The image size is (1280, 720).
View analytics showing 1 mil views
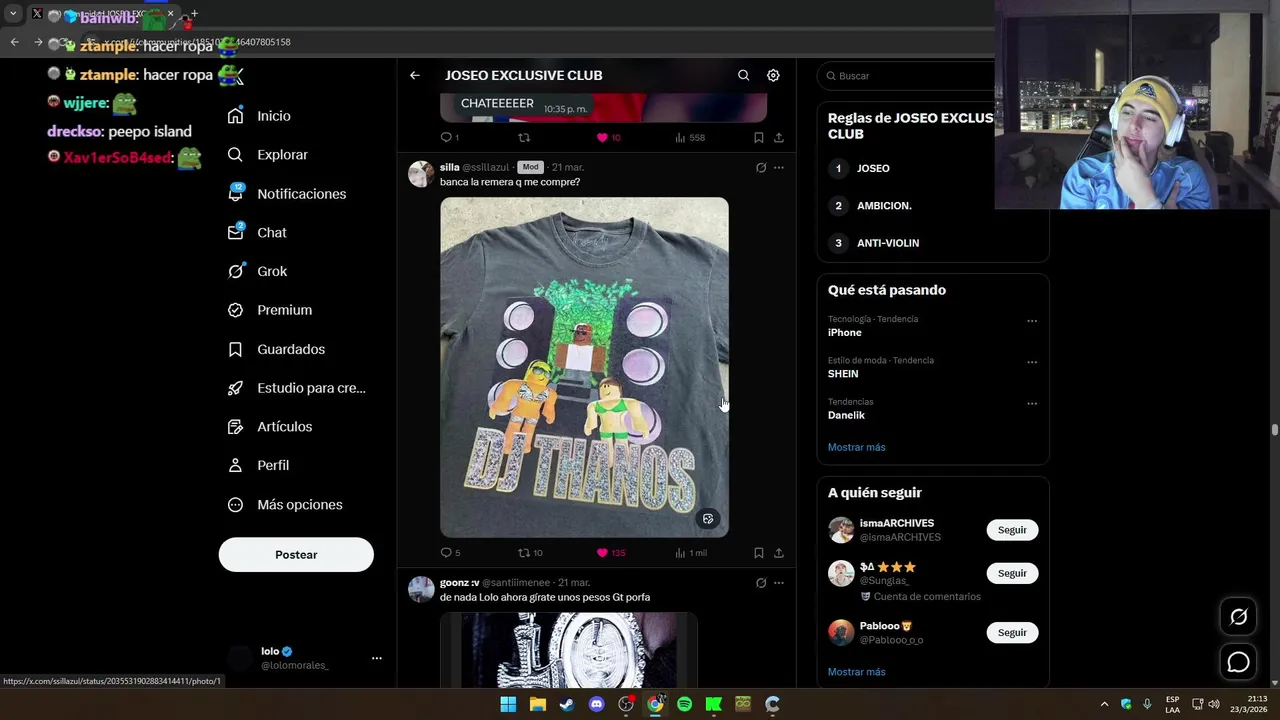pos(690,553)
